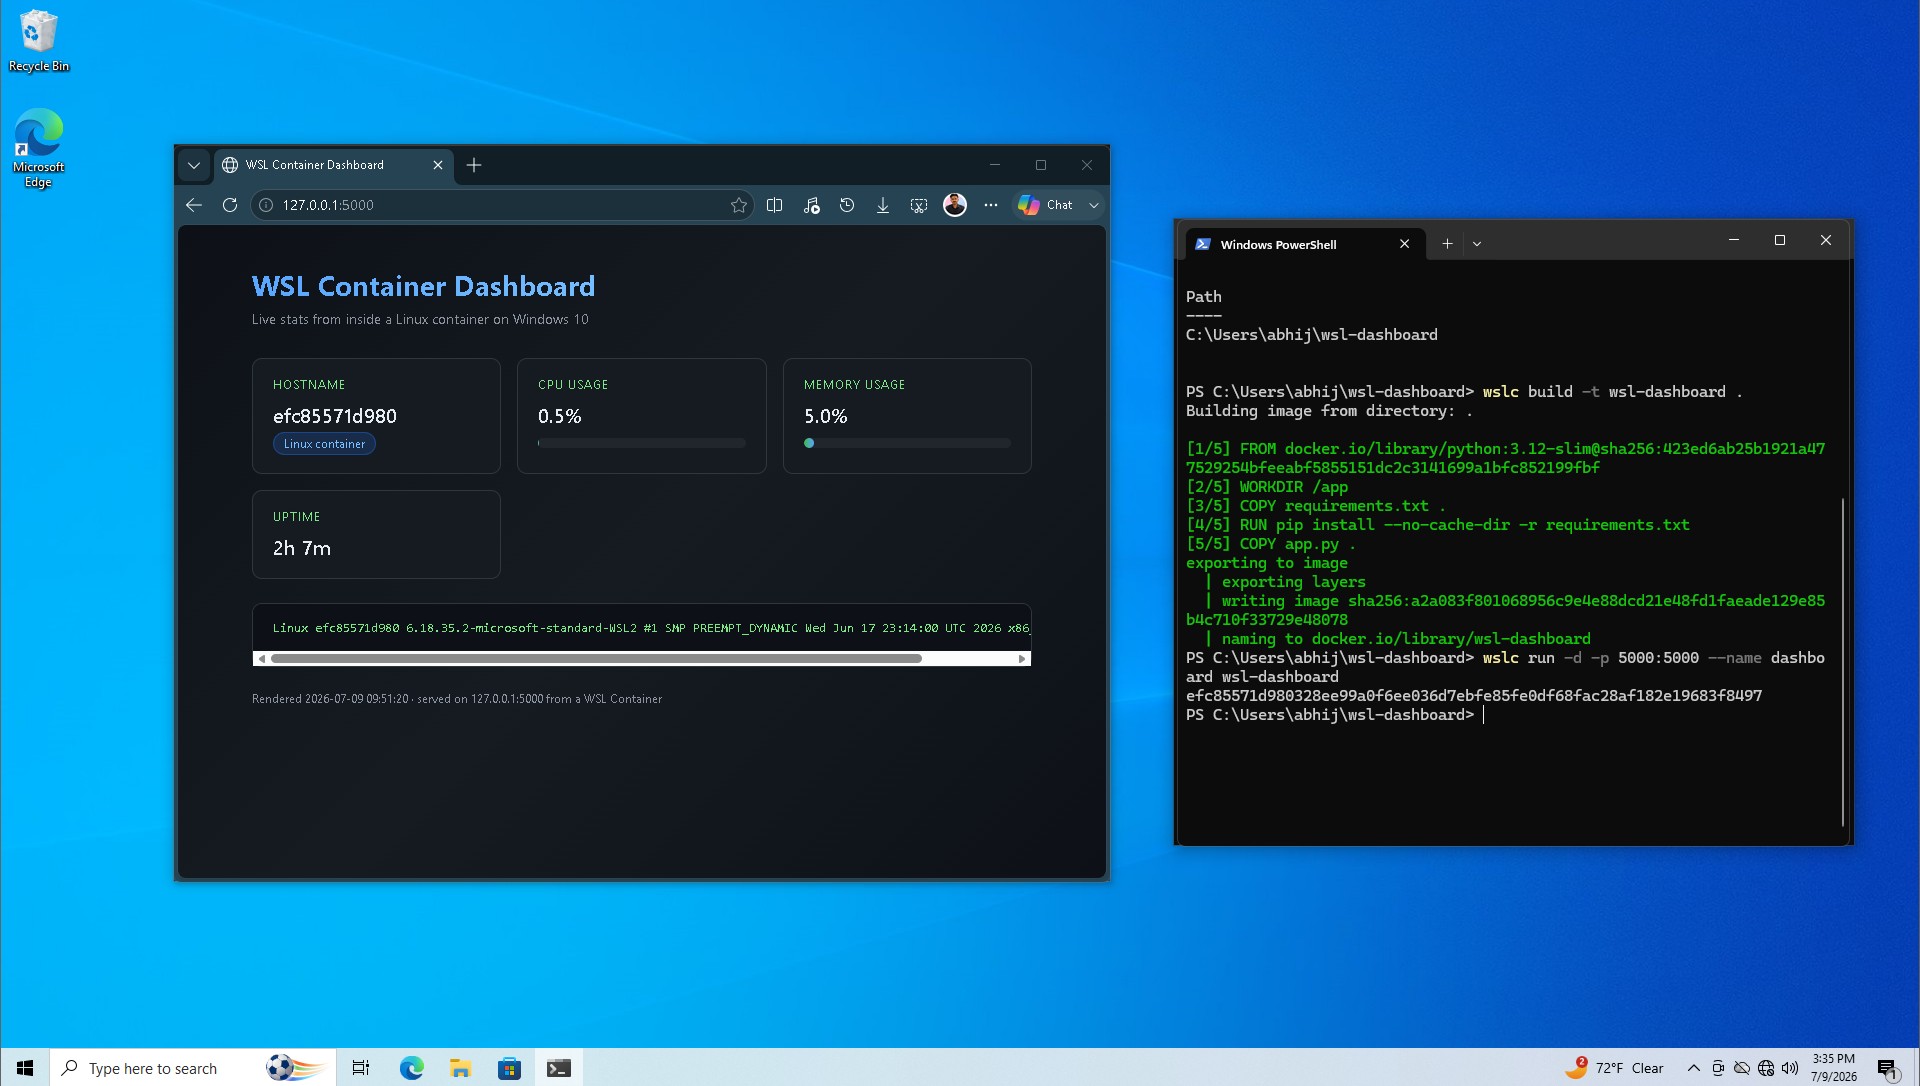The width and height of the screenshot is (1920, 1086).
Task: Open the volume control in system tray
Action: [1790, 1068]
